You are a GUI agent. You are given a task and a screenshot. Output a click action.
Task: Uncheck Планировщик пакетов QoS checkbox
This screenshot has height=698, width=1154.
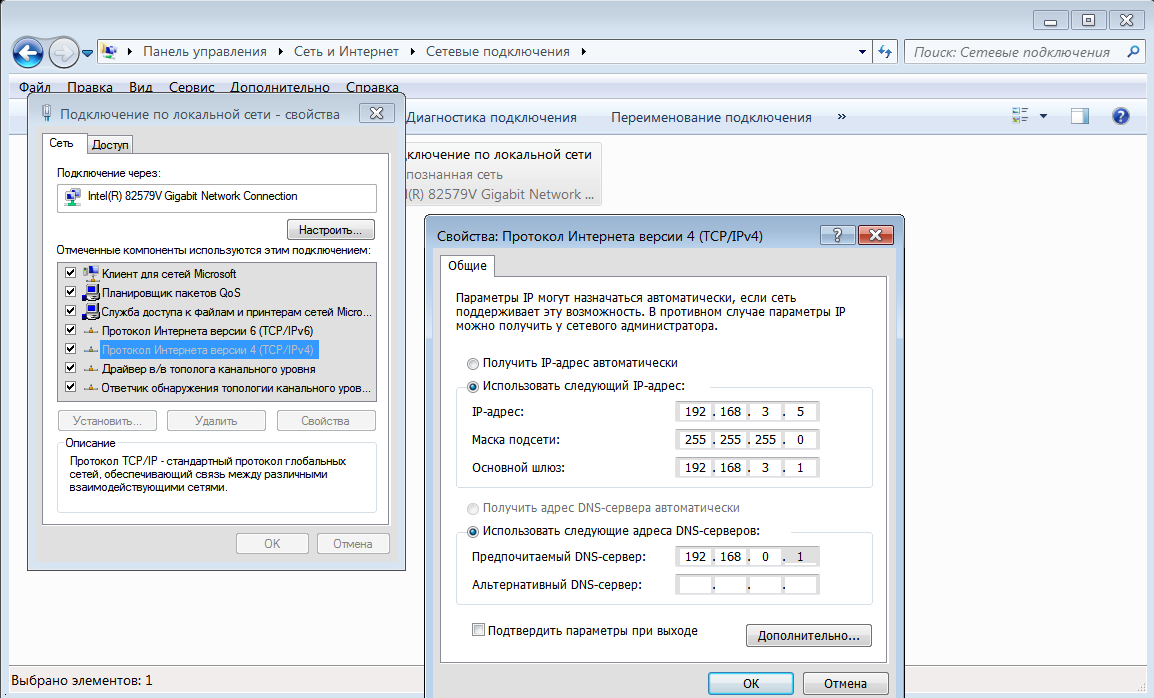(70, 292)
